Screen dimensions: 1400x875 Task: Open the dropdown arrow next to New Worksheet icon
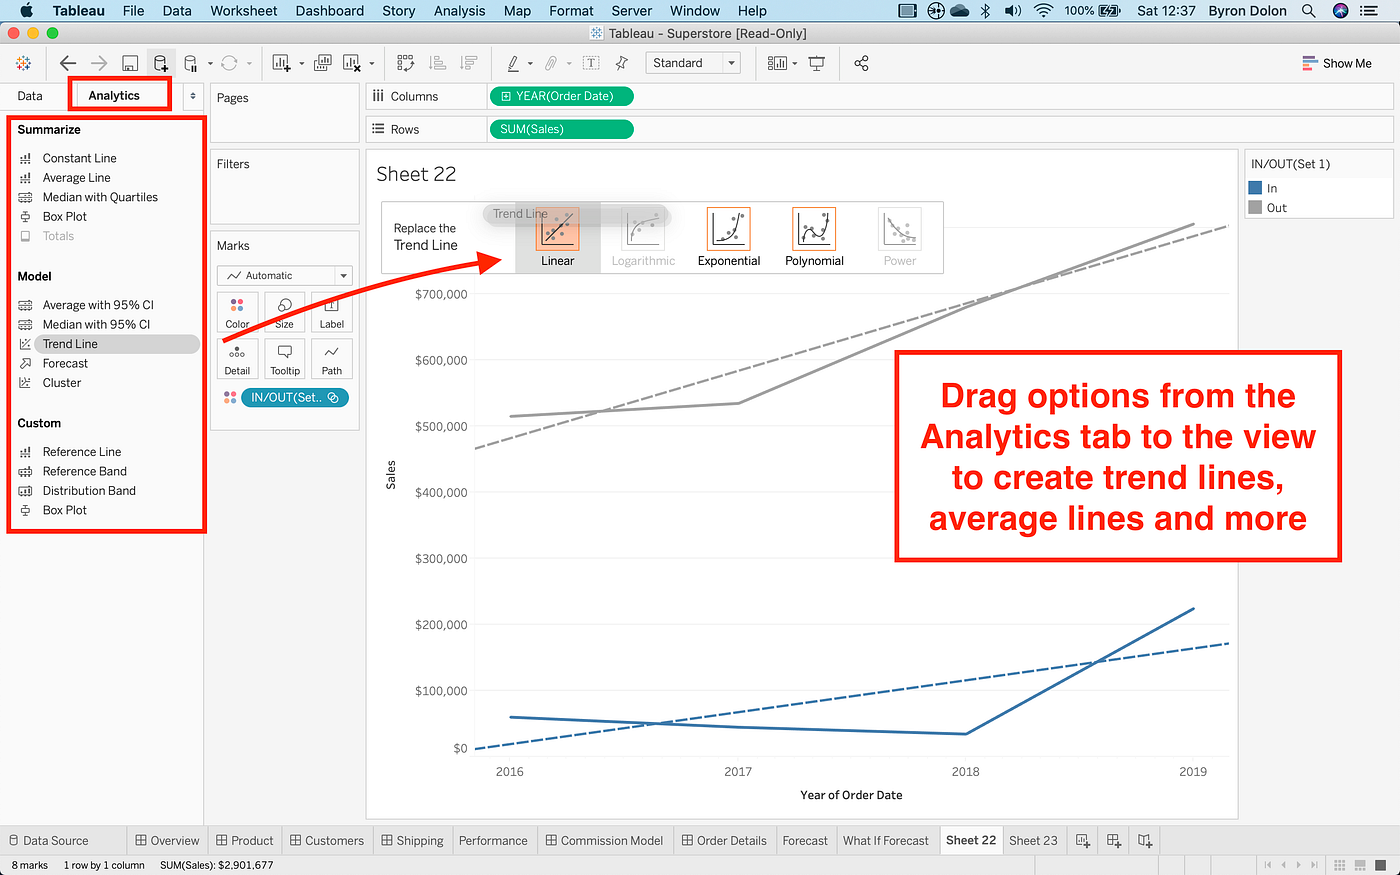coord(301,64)
